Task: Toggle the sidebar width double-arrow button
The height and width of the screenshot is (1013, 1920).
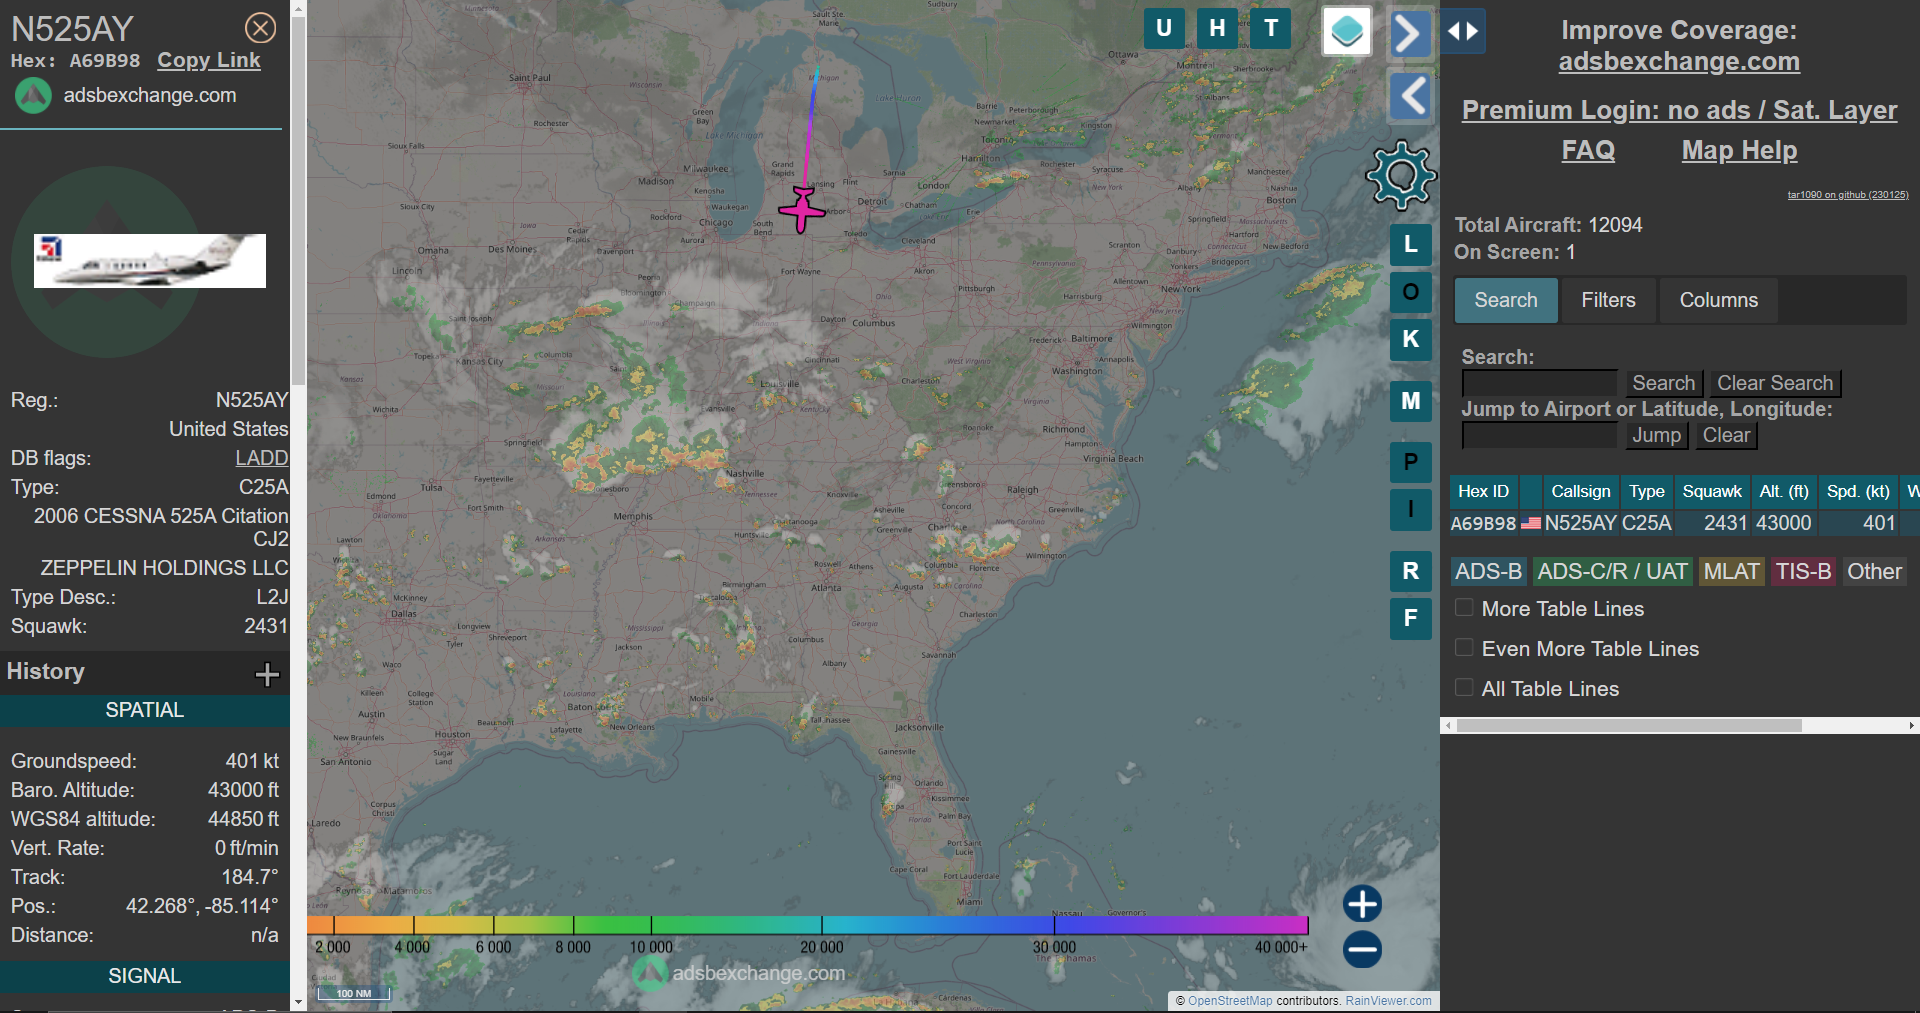Action: click(1463, 31)
